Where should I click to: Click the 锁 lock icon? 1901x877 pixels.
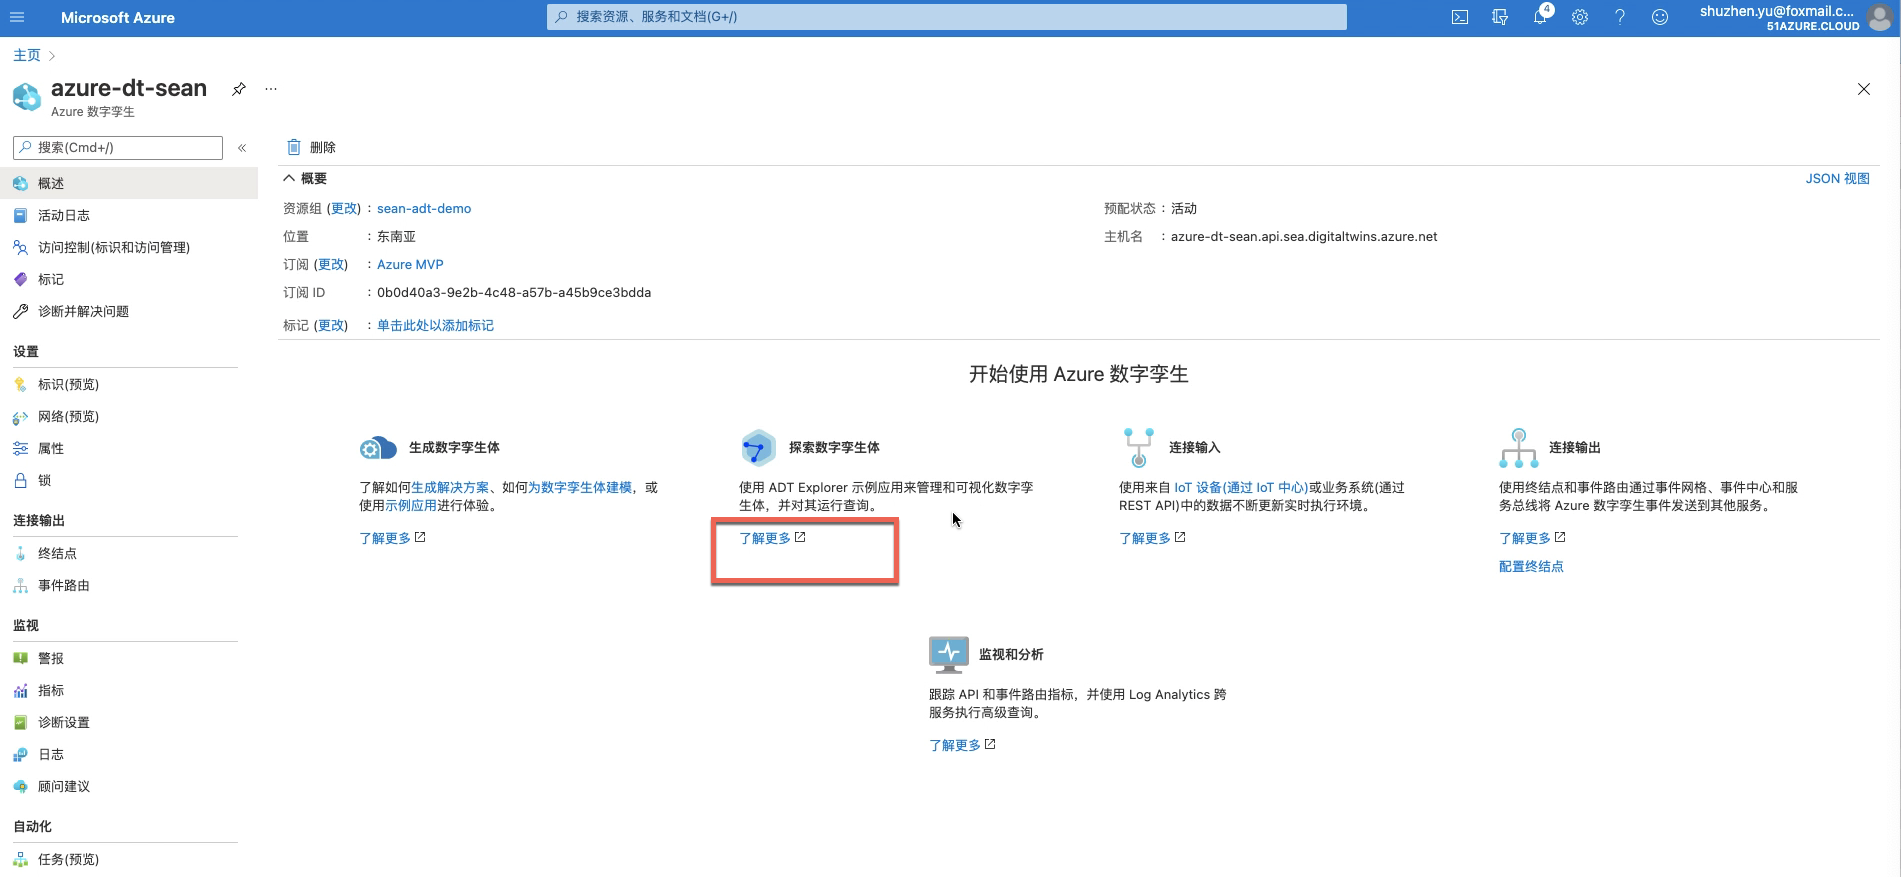(x=20, y=481)
